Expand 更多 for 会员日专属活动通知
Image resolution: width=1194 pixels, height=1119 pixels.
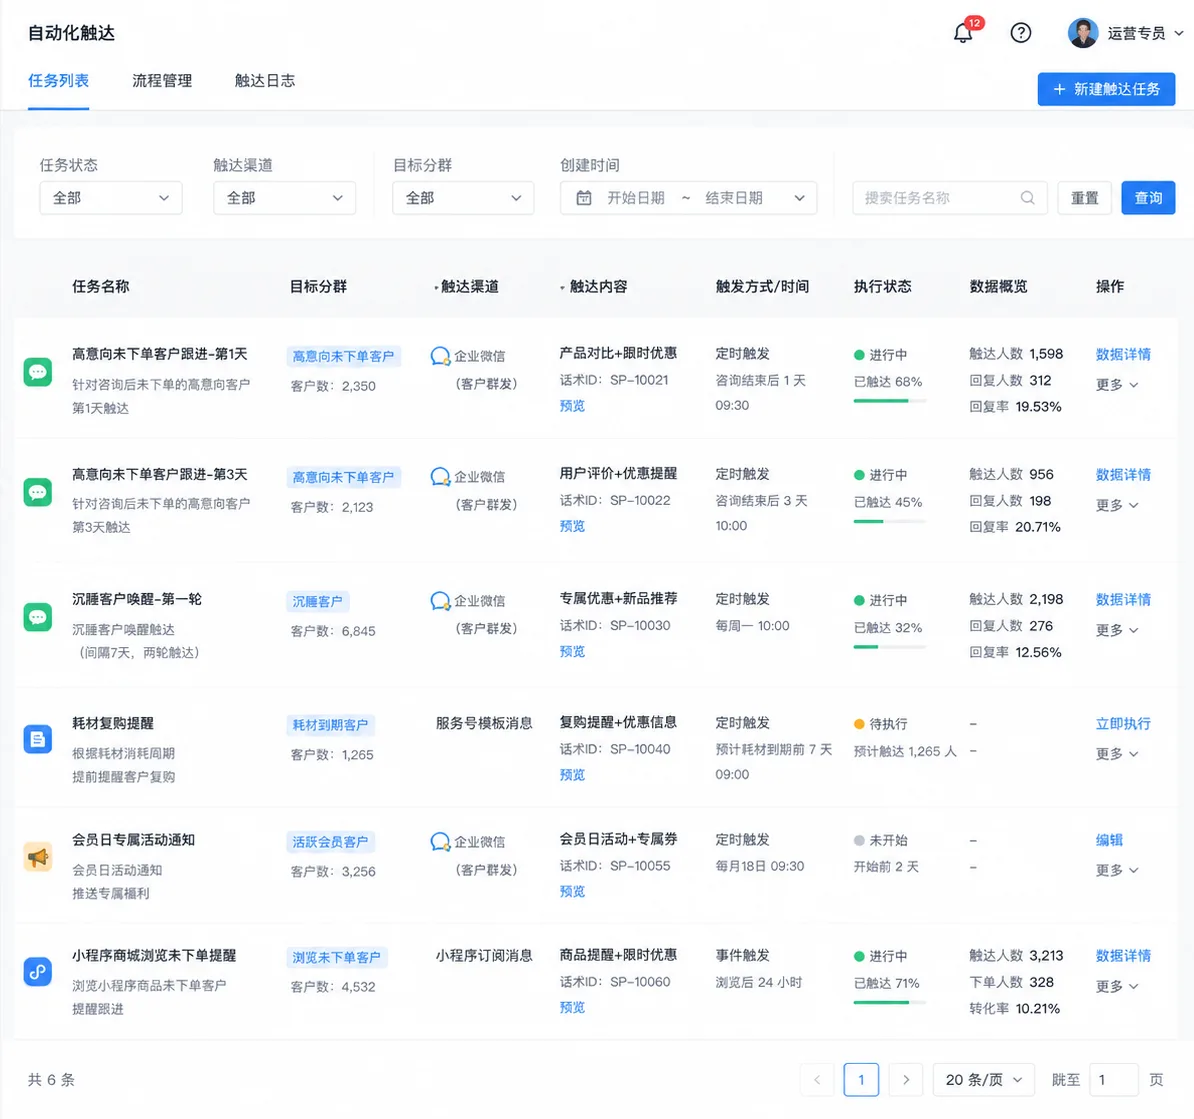pyautogui.click(x=1117, y=871)
